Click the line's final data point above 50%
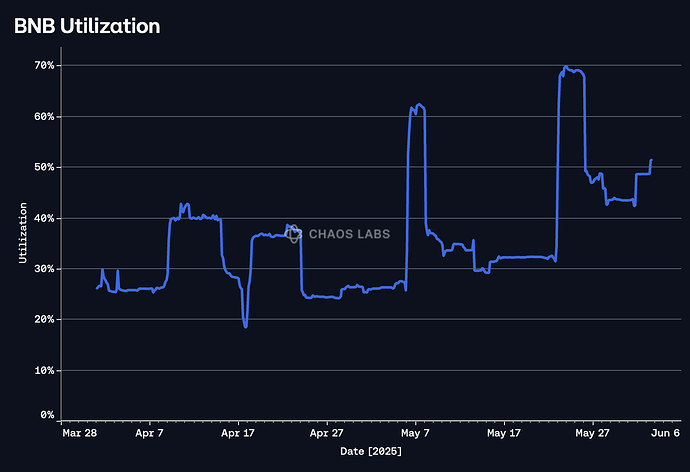The image size is (690, 472). (651, 160)
